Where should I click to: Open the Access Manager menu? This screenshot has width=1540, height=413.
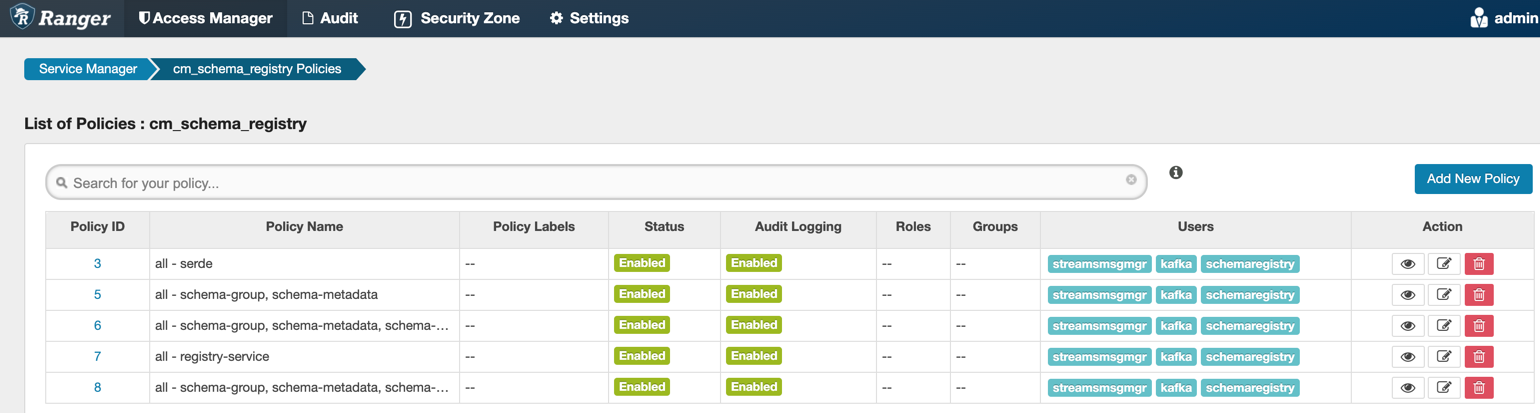tap(205, 18)
